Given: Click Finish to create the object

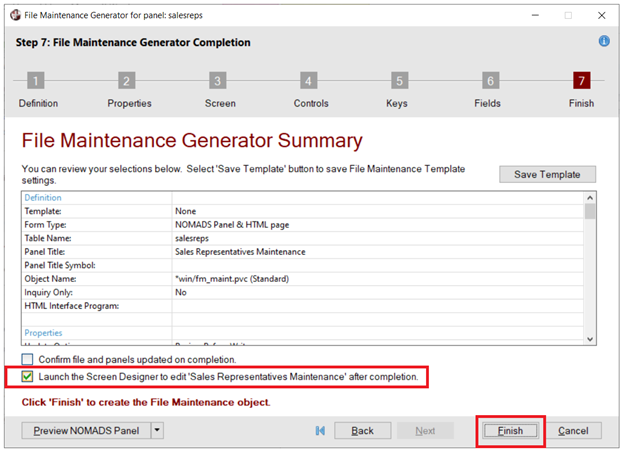Looking at the screenshot, I should point(511,430).
